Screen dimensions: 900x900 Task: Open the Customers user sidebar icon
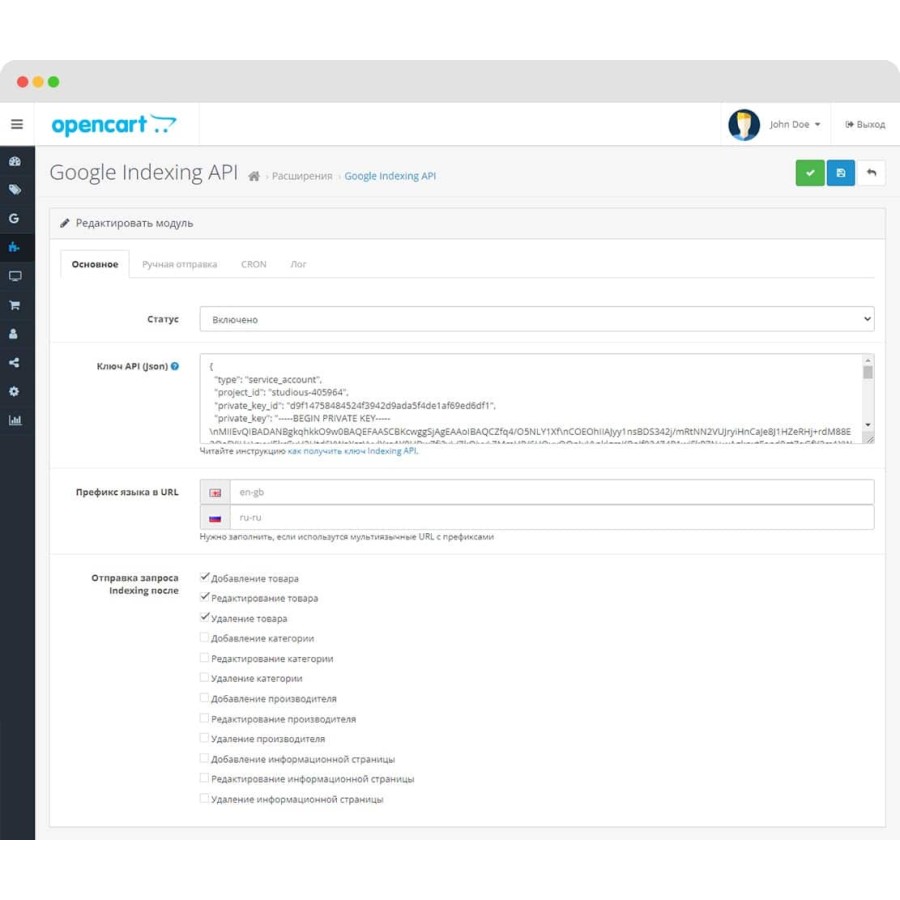tap(13, 334)
